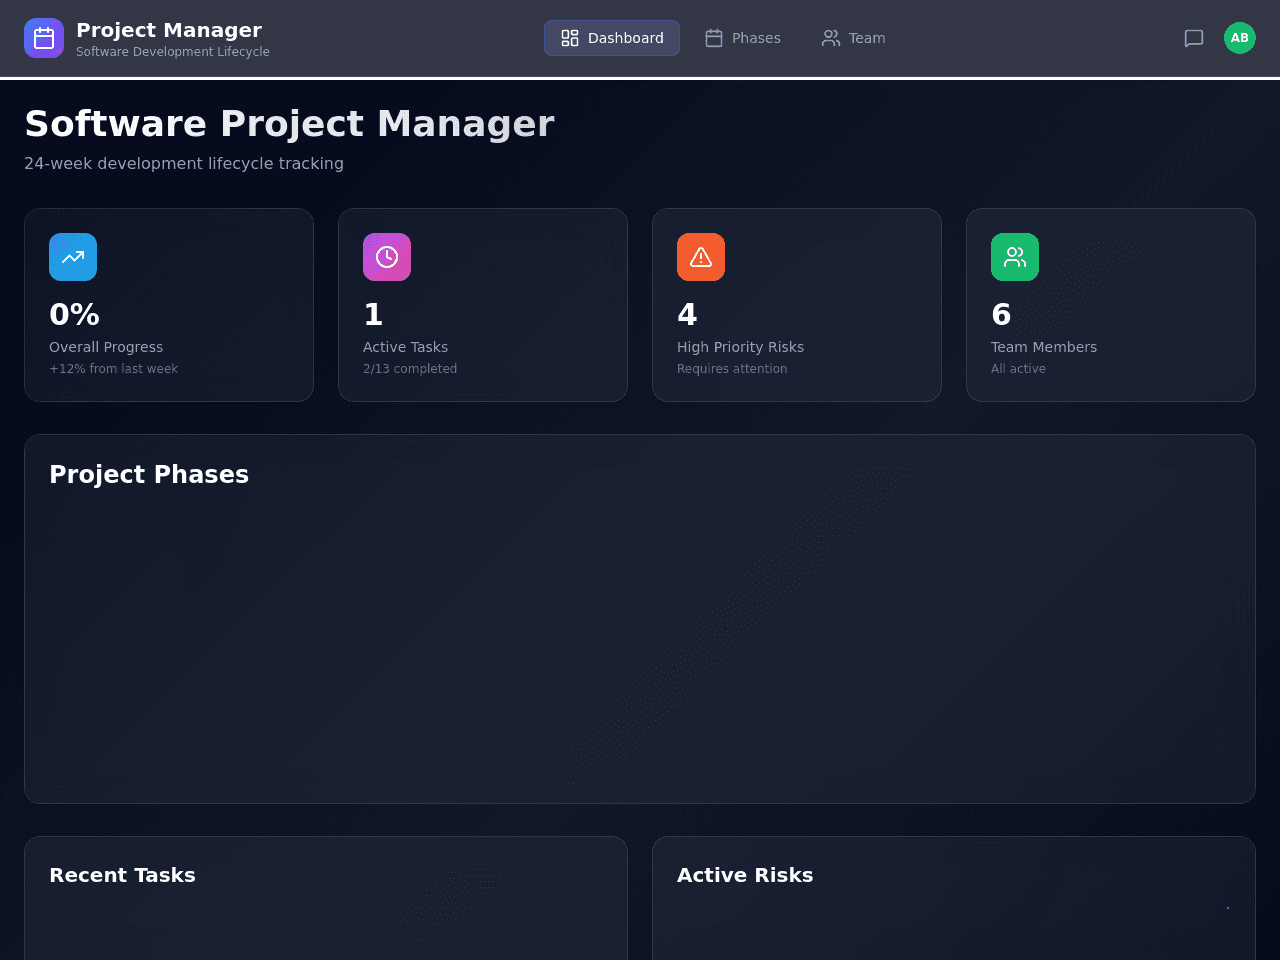This screenshot has height=960, width=1280.
Task: Click the "+12% from last week" text
Action: (113, 369)
